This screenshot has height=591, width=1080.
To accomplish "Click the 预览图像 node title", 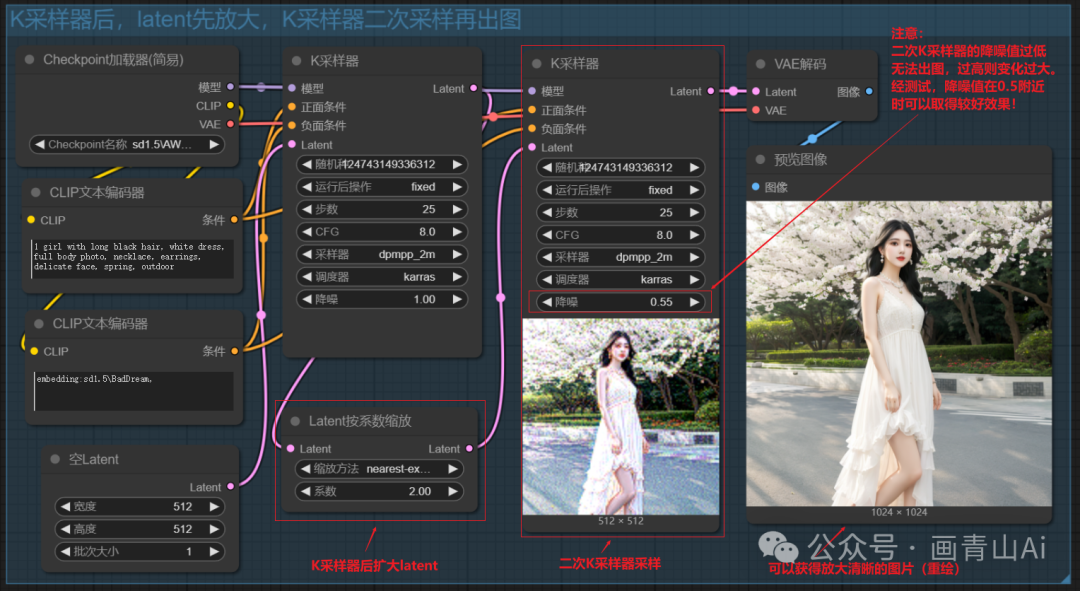I will pos(800,160).
